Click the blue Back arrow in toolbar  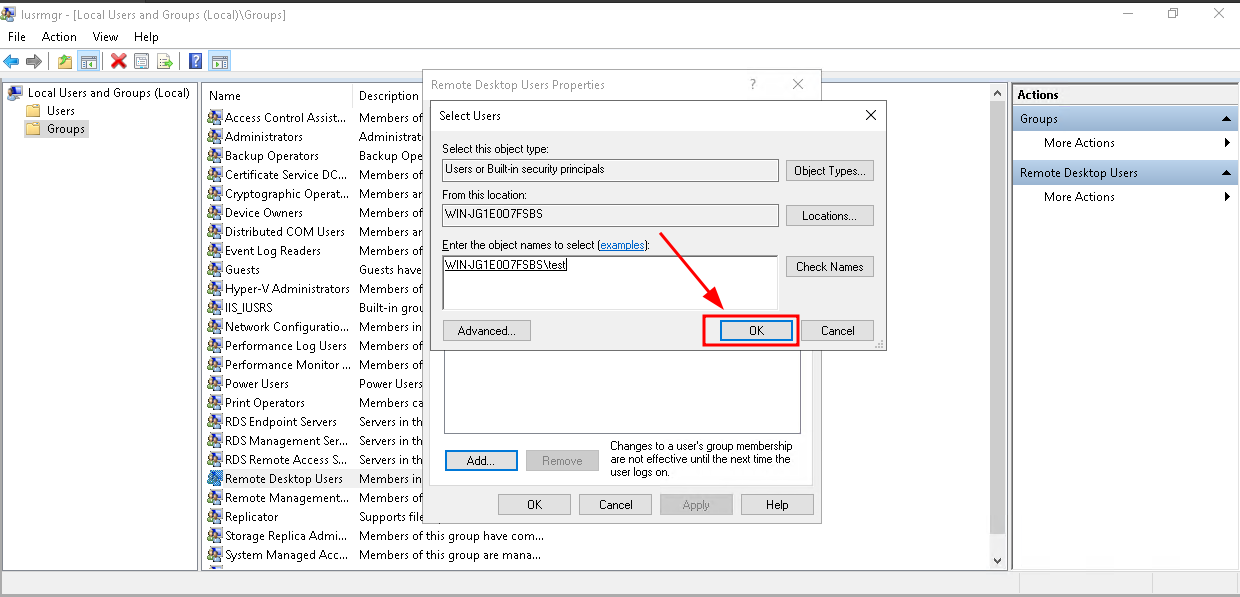pos(11,62)
